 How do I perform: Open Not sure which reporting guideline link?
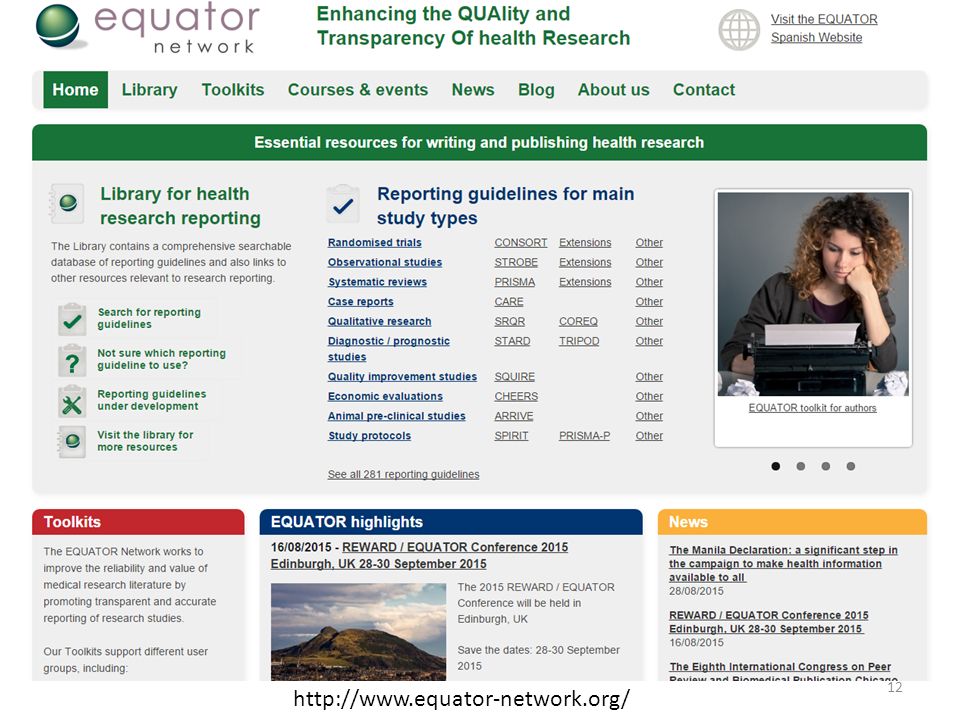point(161,359)
